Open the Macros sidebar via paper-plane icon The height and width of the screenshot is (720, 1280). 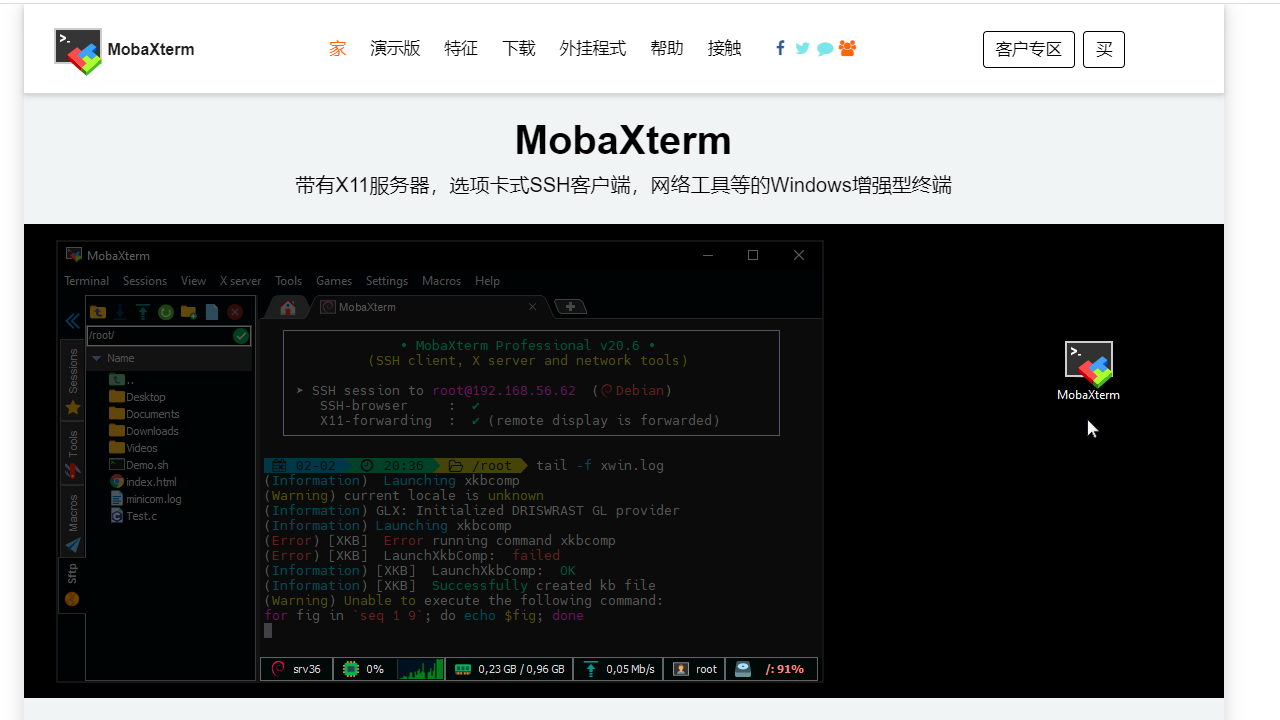click(x=72, y=545)
